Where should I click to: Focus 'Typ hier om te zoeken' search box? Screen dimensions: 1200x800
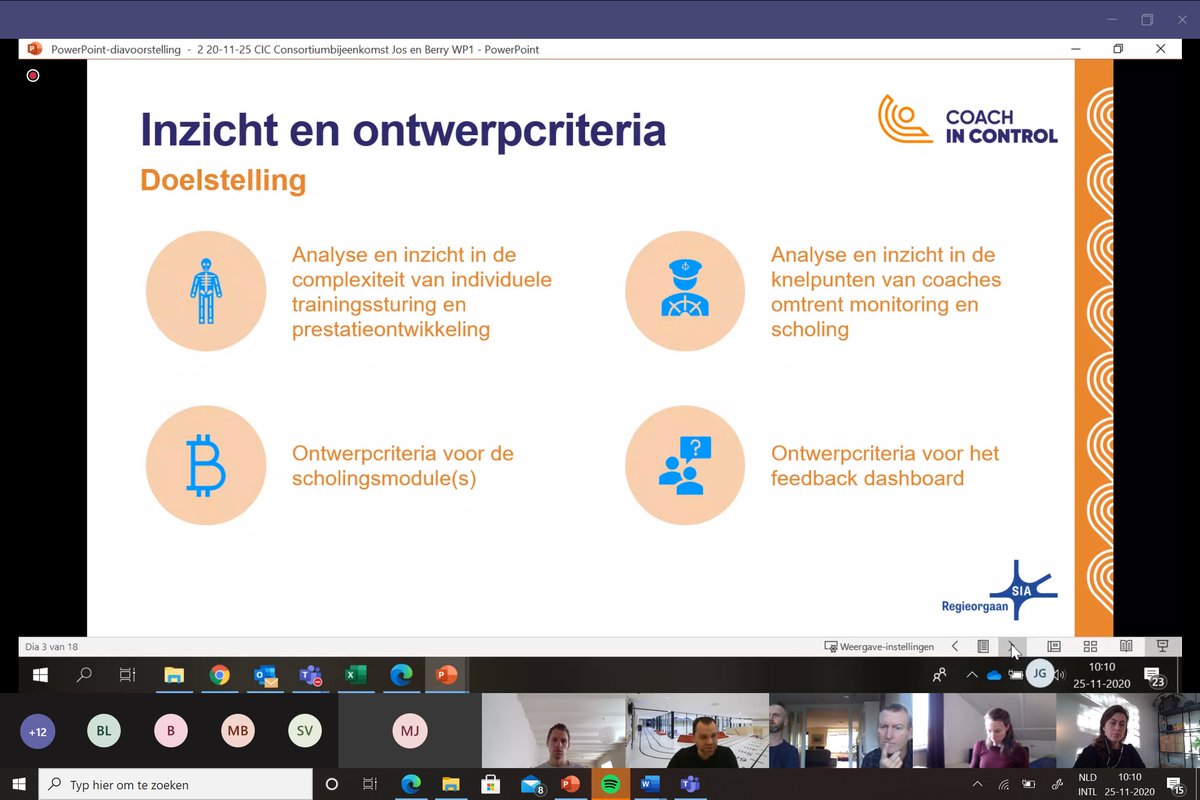pyautogui.click(x=176, y=784)
